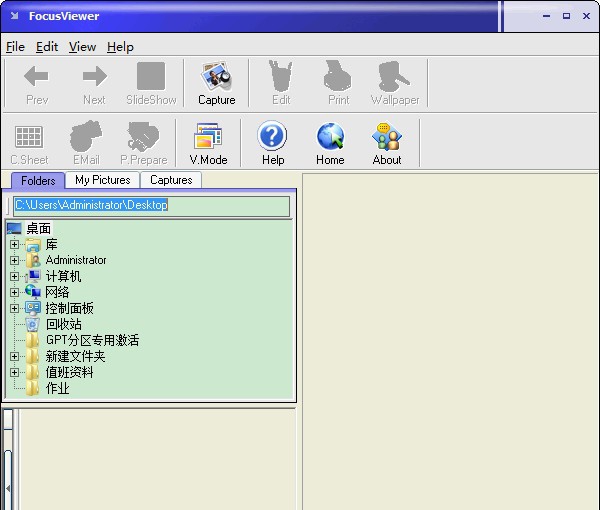Open the File menu
The height and width of the screenshot is (510, 600).
pos(15,47)
